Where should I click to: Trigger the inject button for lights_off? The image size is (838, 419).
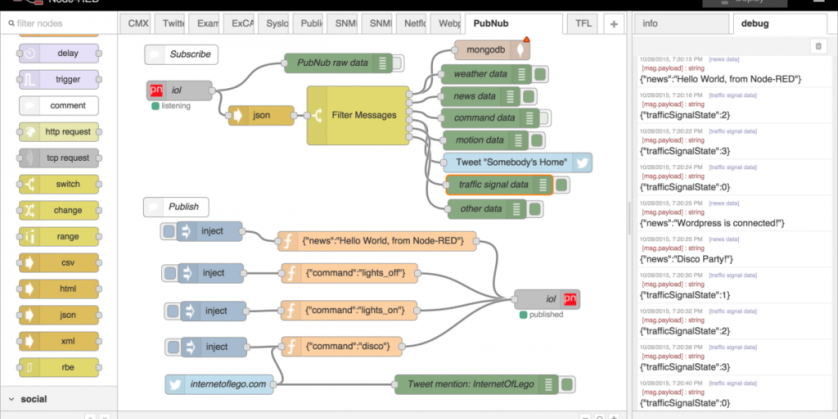[x=170, y=273]
